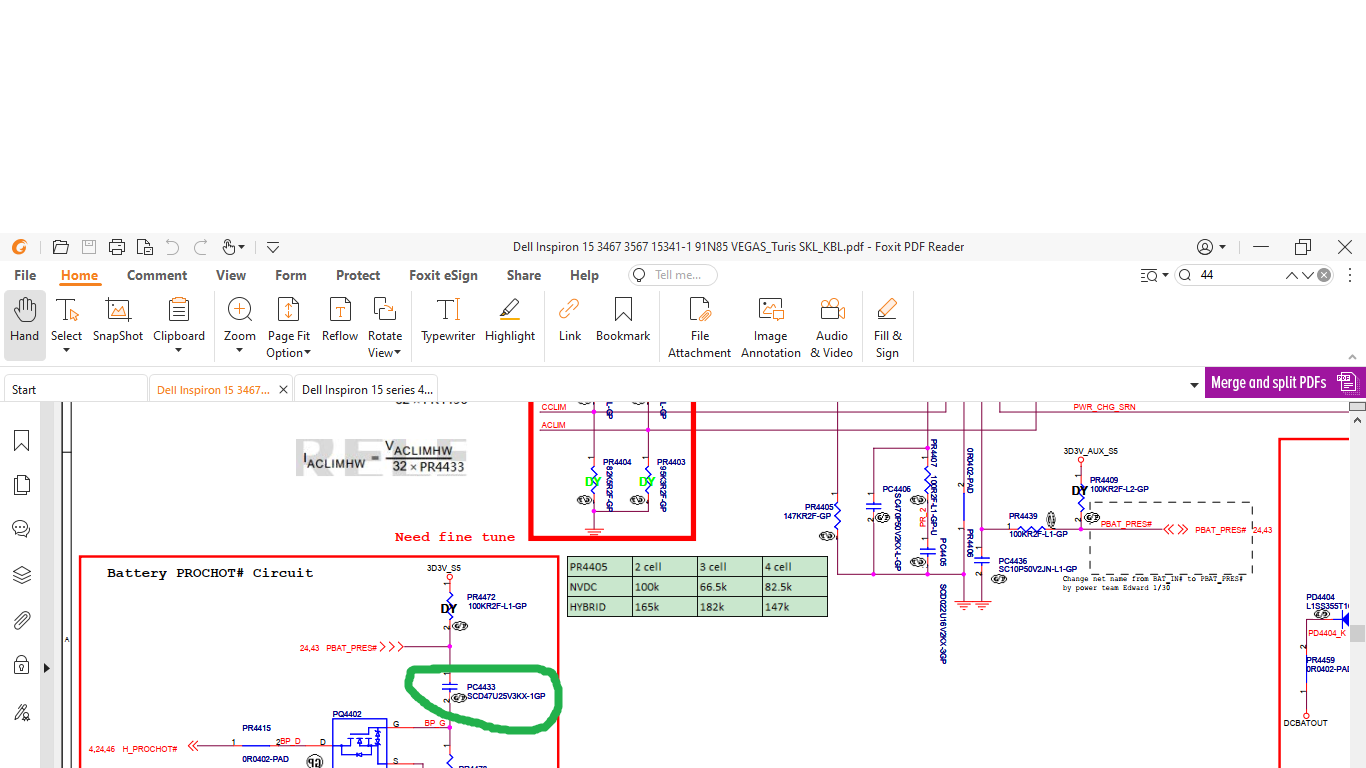Open the Share ribbon tab
Viewport: 1366px width, 768px height.
pyautogui.click(x=524, y=275)
